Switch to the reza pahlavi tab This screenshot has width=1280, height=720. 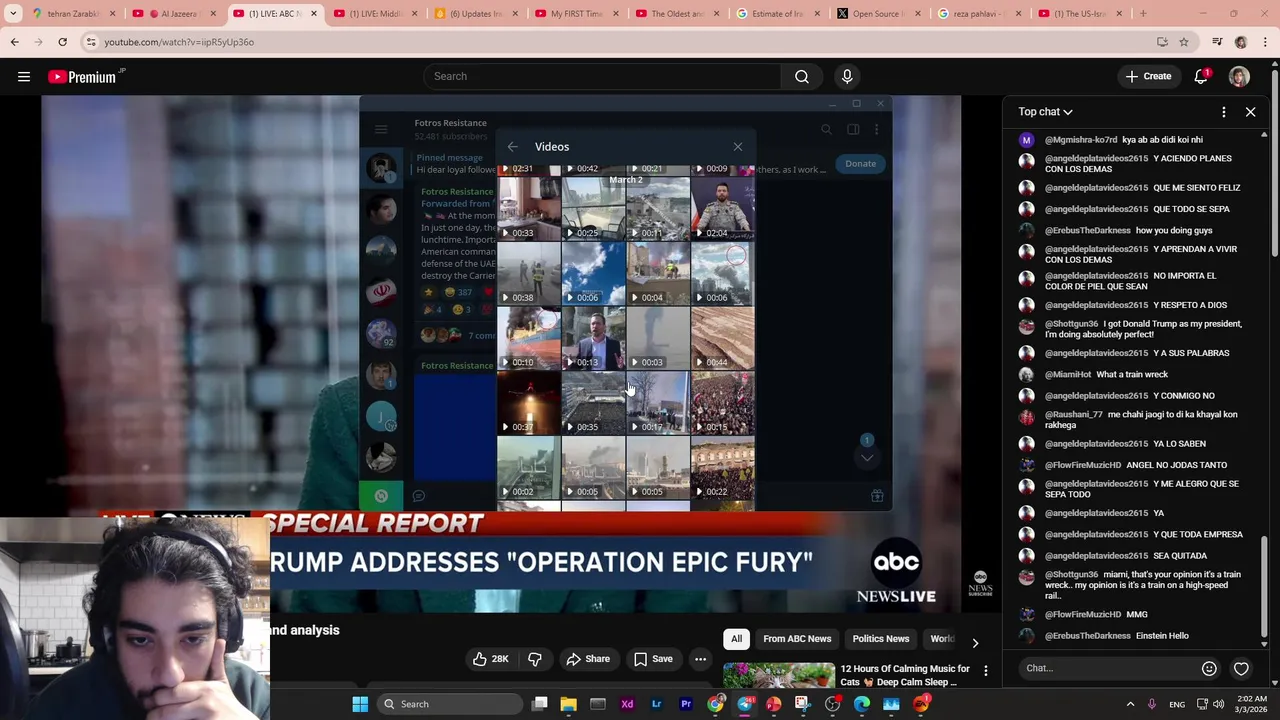(979, 14)
